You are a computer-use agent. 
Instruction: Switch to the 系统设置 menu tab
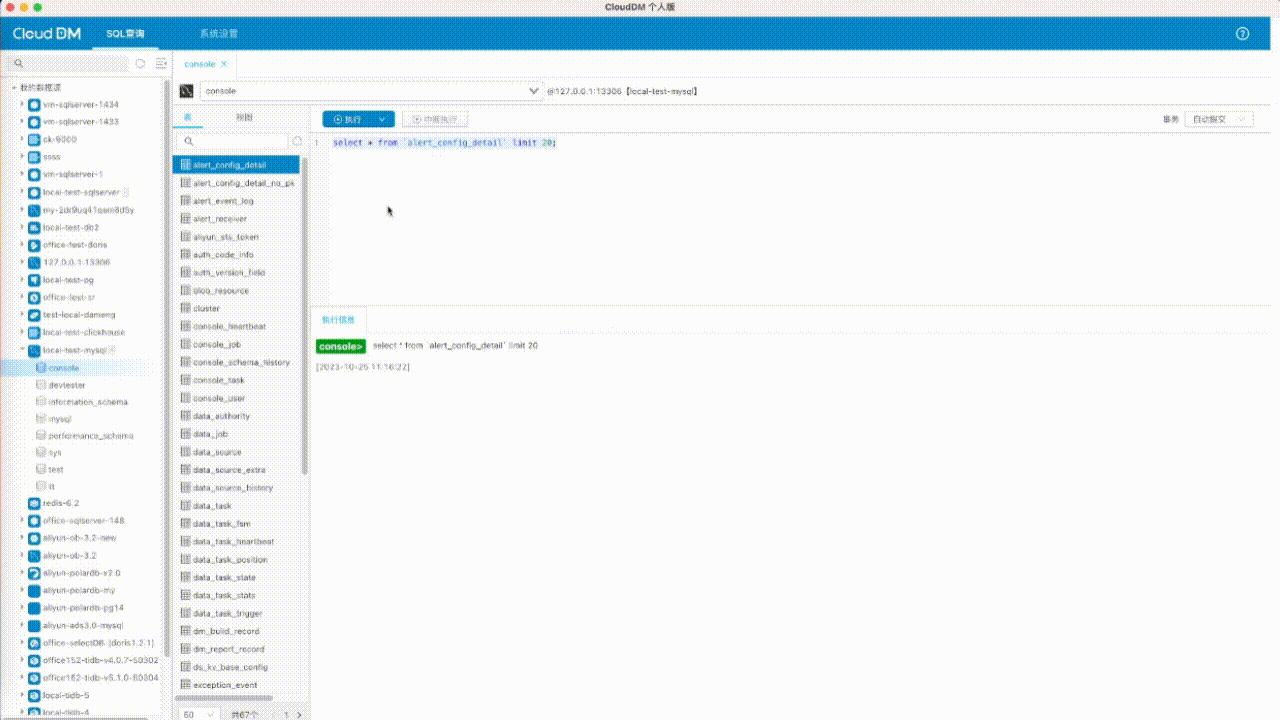(x=218, y=33)
